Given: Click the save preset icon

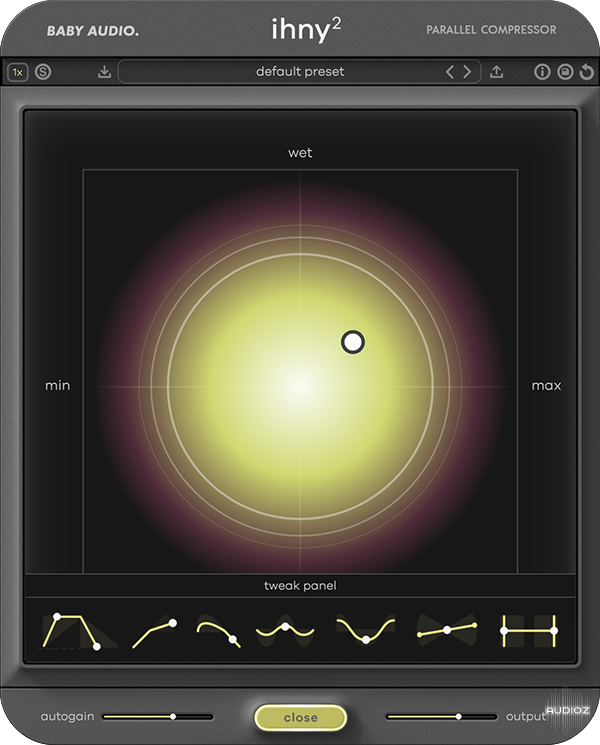Looking at the screenshot, I should coord(565,72).
